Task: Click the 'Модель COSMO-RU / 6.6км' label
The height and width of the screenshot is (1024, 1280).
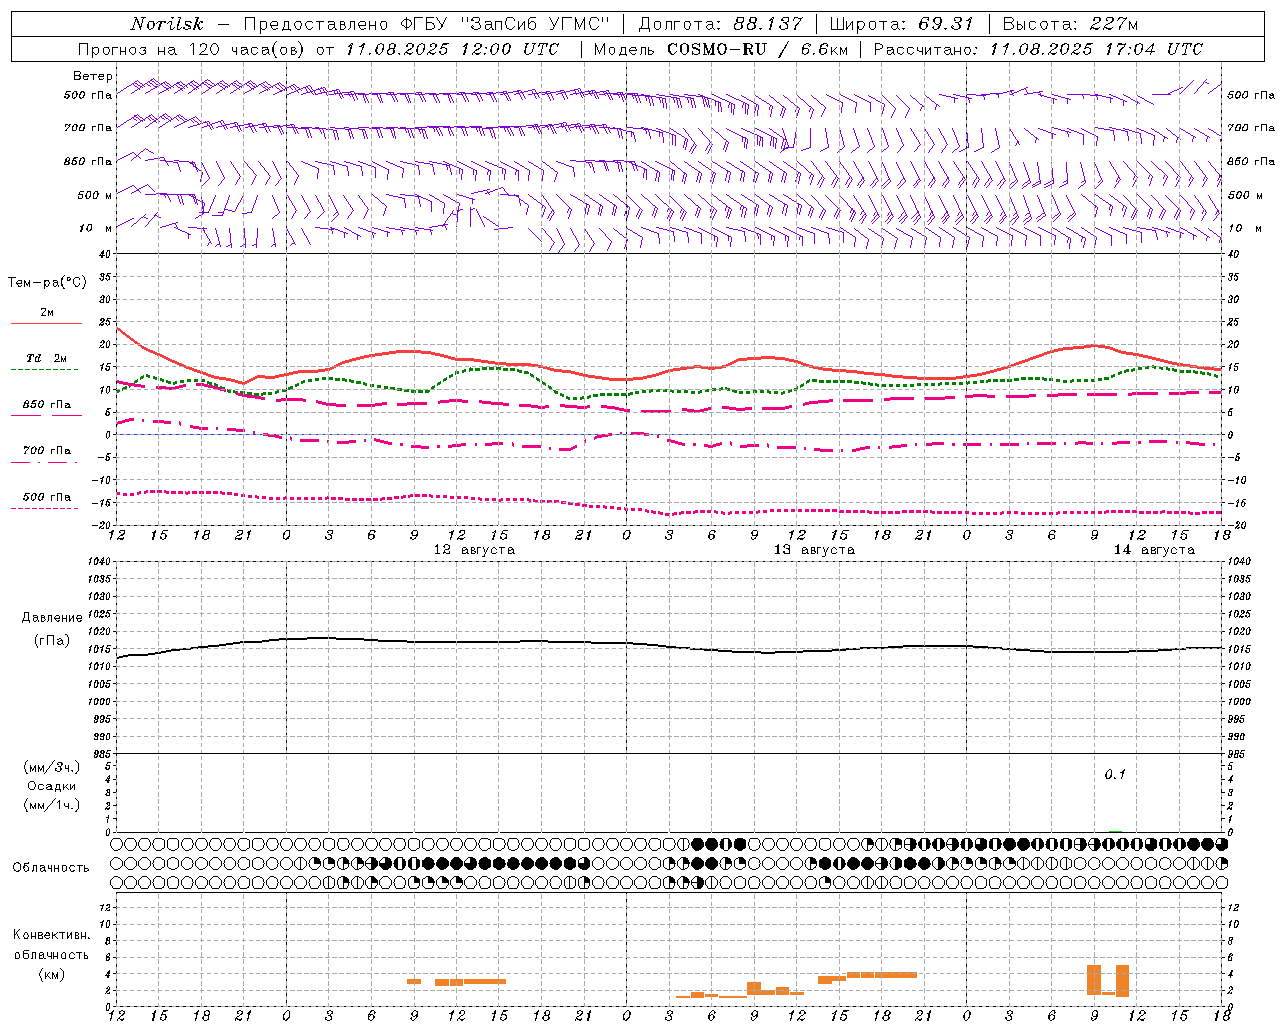Action: click(720, 49)
